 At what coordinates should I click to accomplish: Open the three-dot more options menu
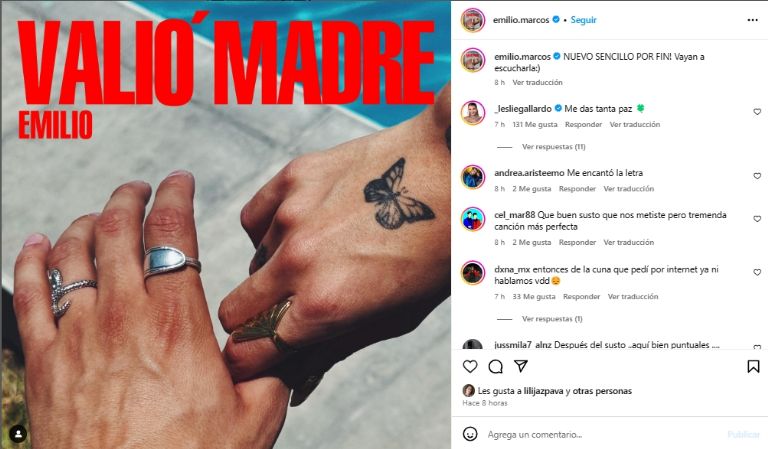click(753, 20)
